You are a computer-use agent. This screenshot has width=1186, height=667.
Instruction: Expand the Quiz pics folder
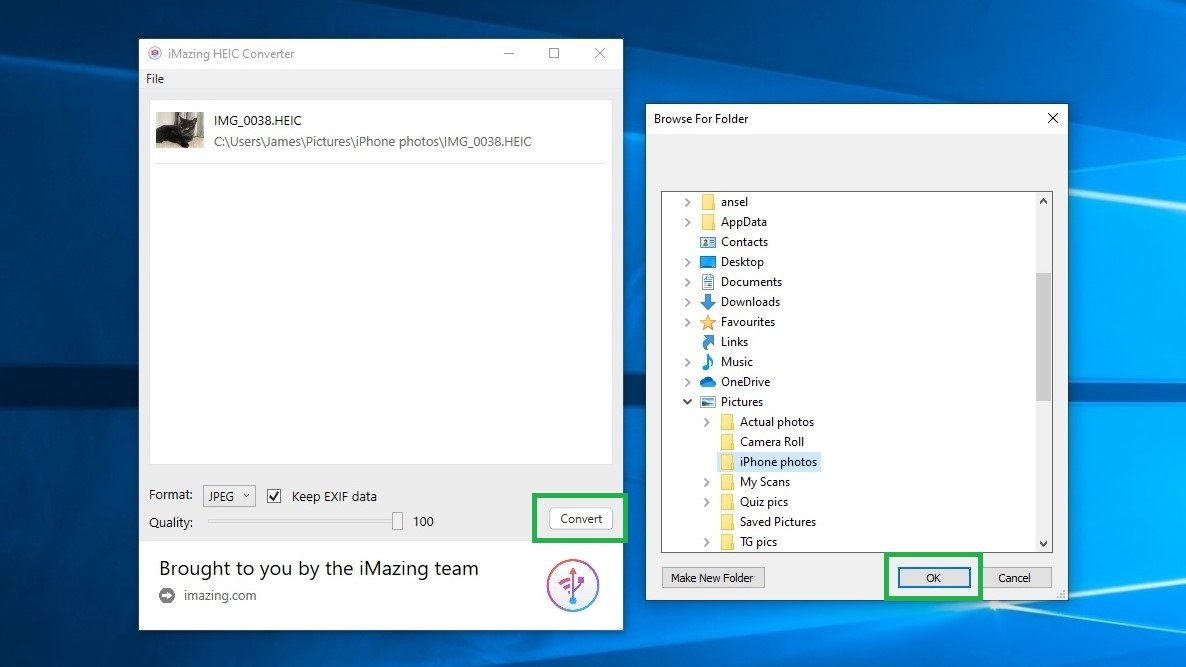(x=707, y=501)
